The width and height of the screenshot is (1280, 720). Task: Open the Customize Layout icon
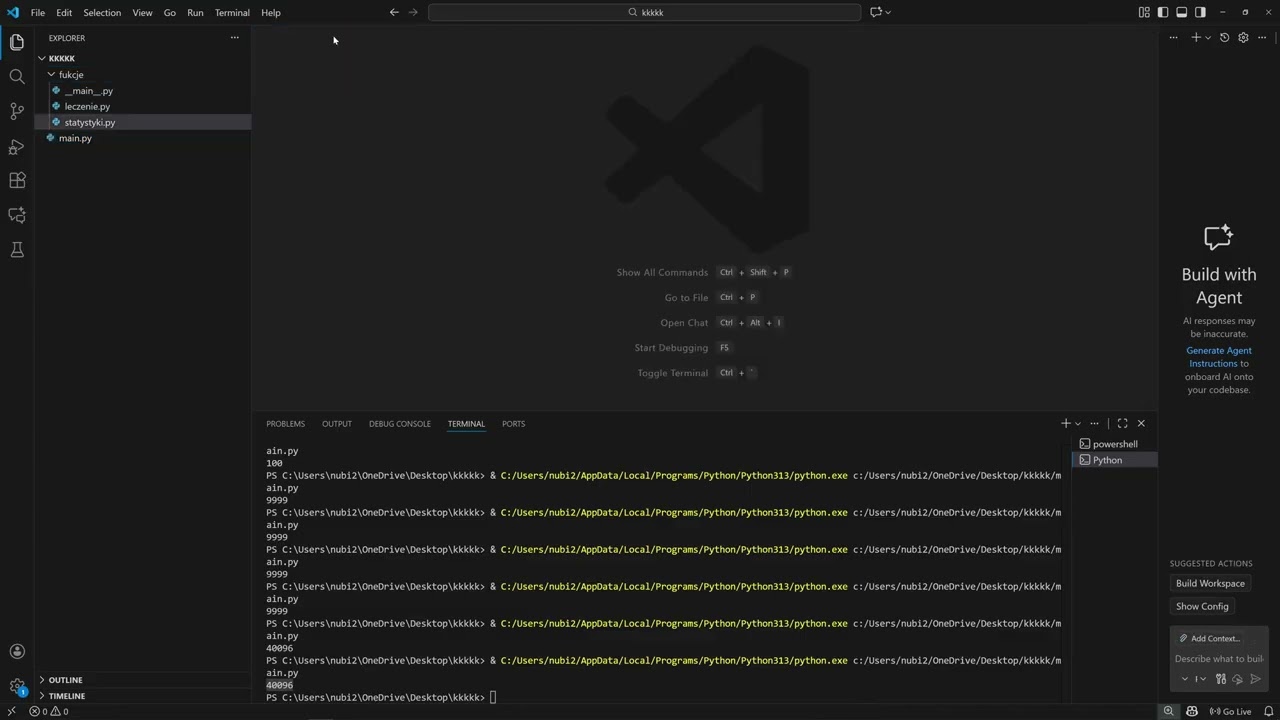(x=1144, y=12)
